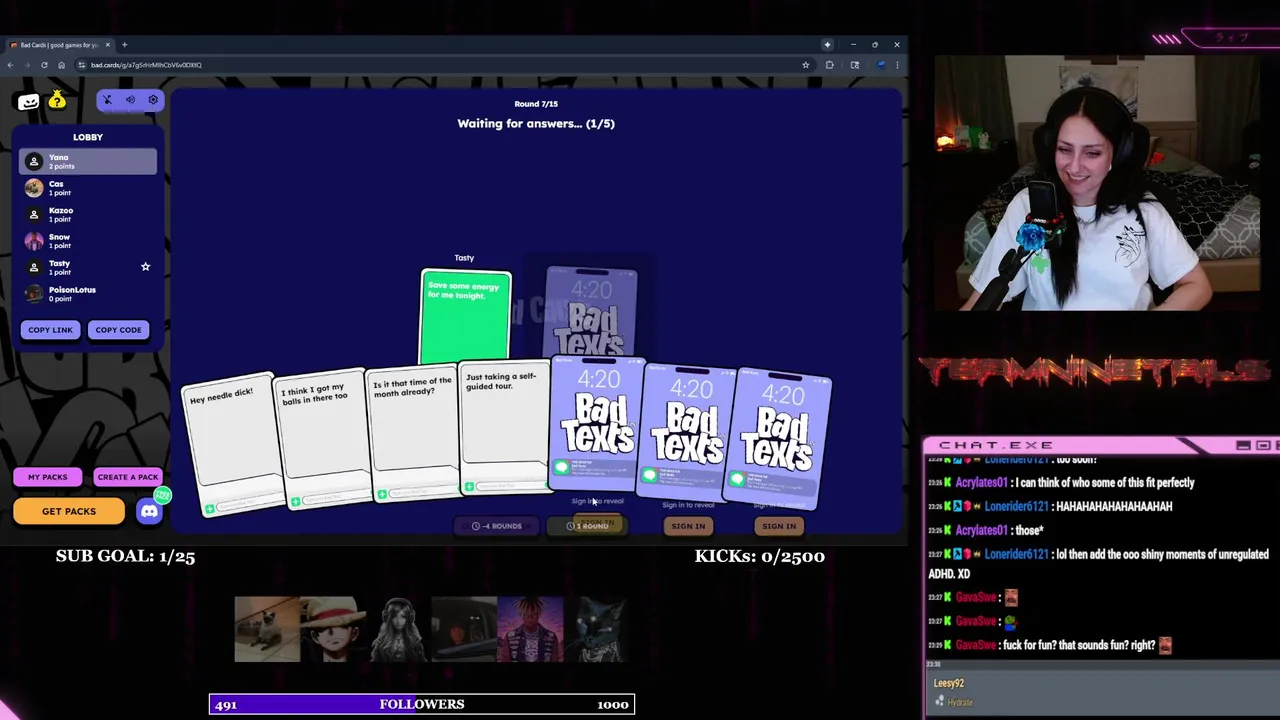Image resolution: width=1280 pixels, height=720 pixels.
Task: Click CREATE A PACK button
Action: 127,477
